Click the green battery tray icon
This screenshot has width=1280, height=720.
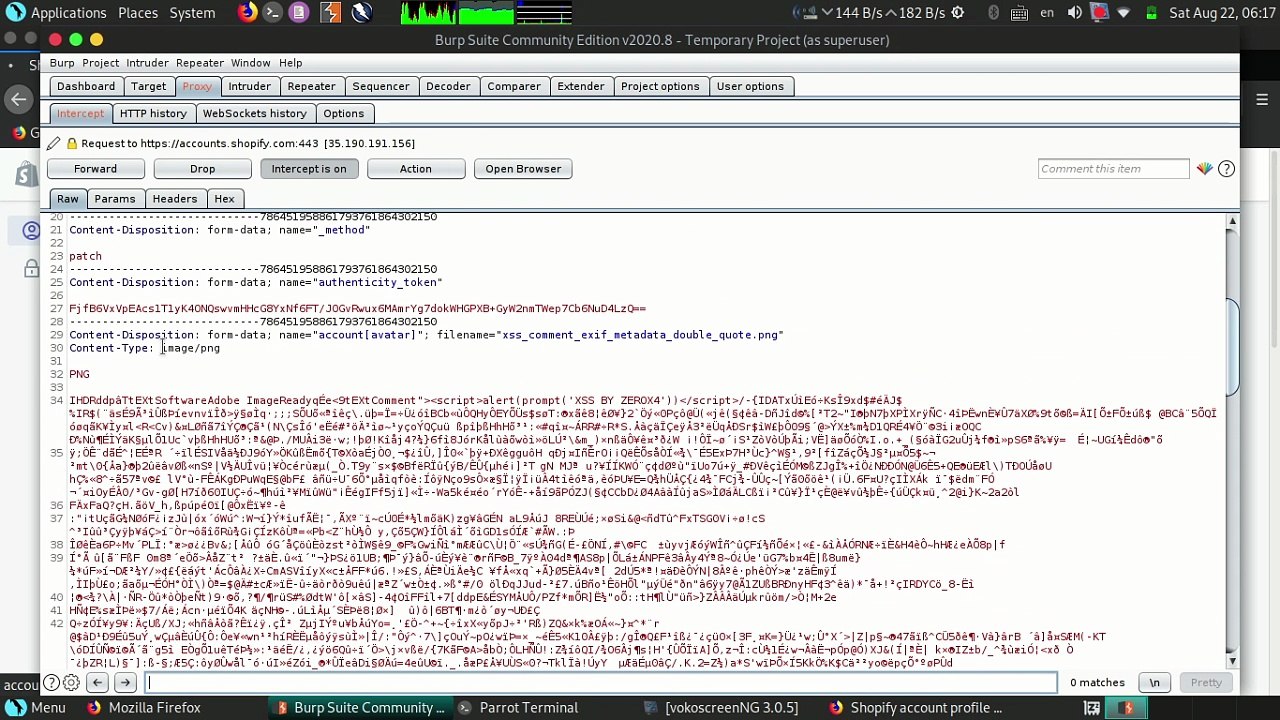pos(1151,13)
